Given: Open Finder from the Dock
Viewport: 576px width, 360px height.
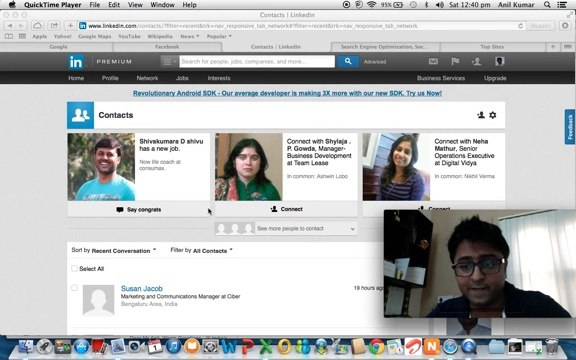Looking at the screenshot, I should pos(25,346).
